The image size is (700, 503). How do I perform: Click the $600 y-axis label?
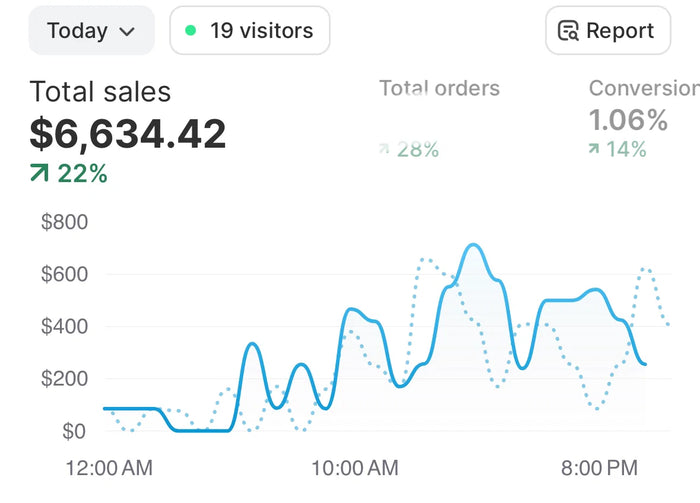click(x=64, y=274)
